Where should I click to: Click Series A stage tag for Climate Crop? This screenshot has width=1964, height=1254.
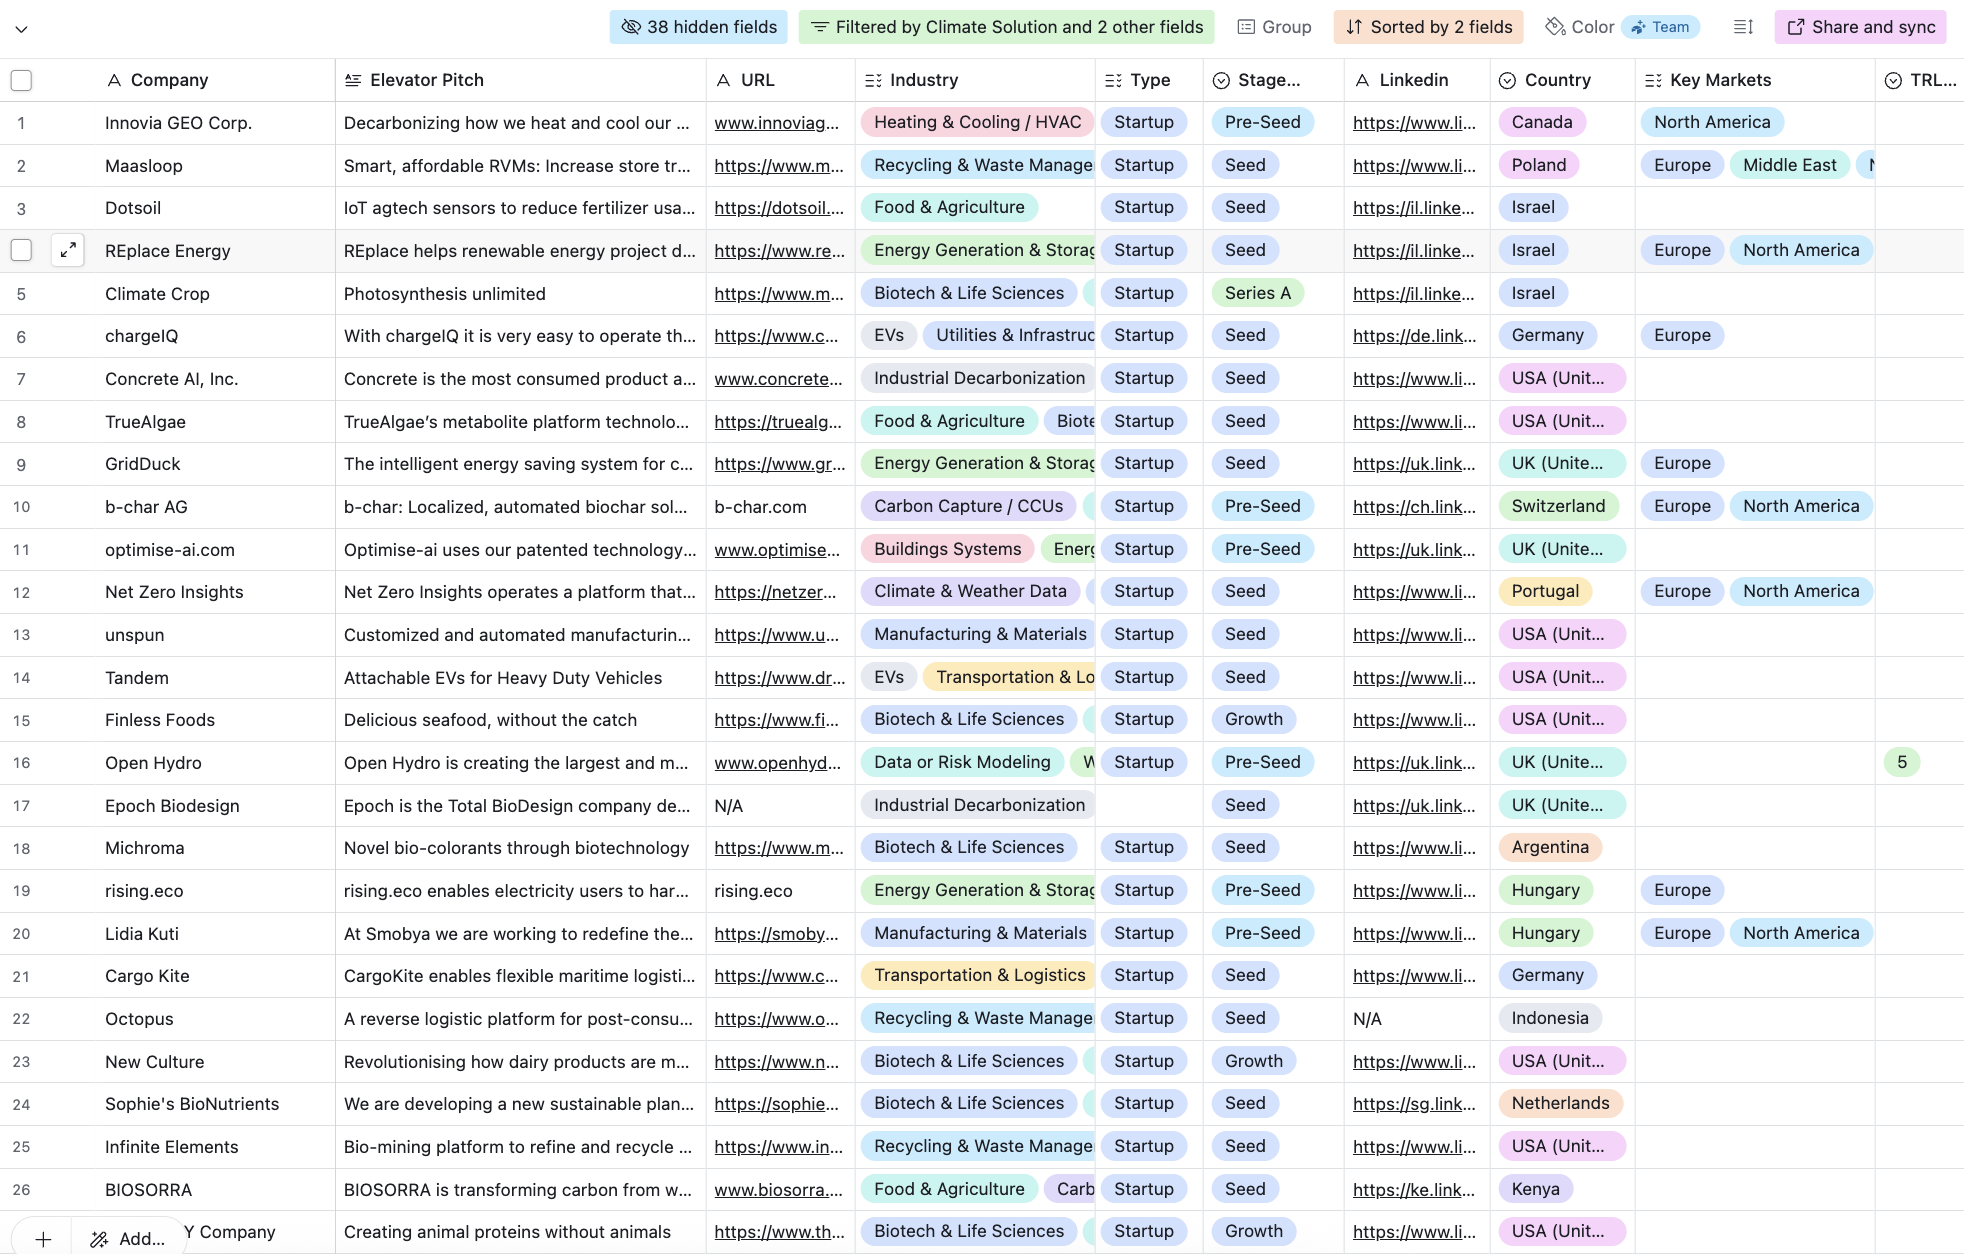coord(1257,293)
